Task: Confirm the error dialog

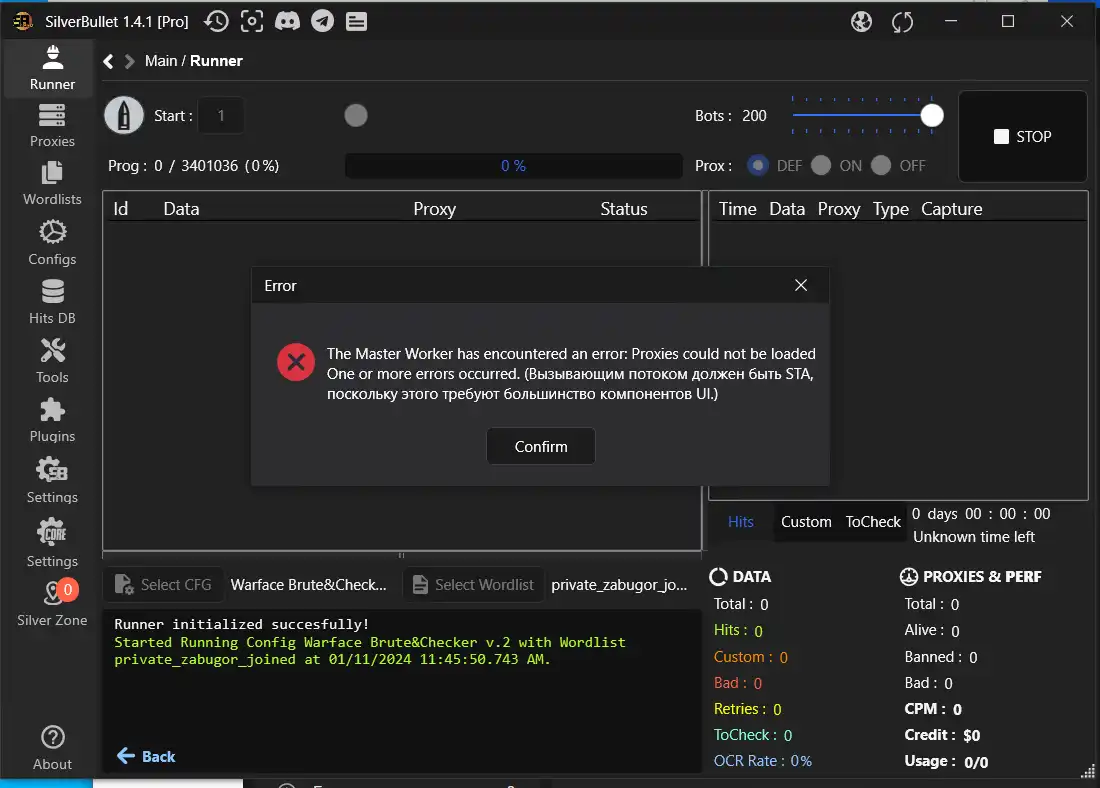Action: tap(541, 446)
